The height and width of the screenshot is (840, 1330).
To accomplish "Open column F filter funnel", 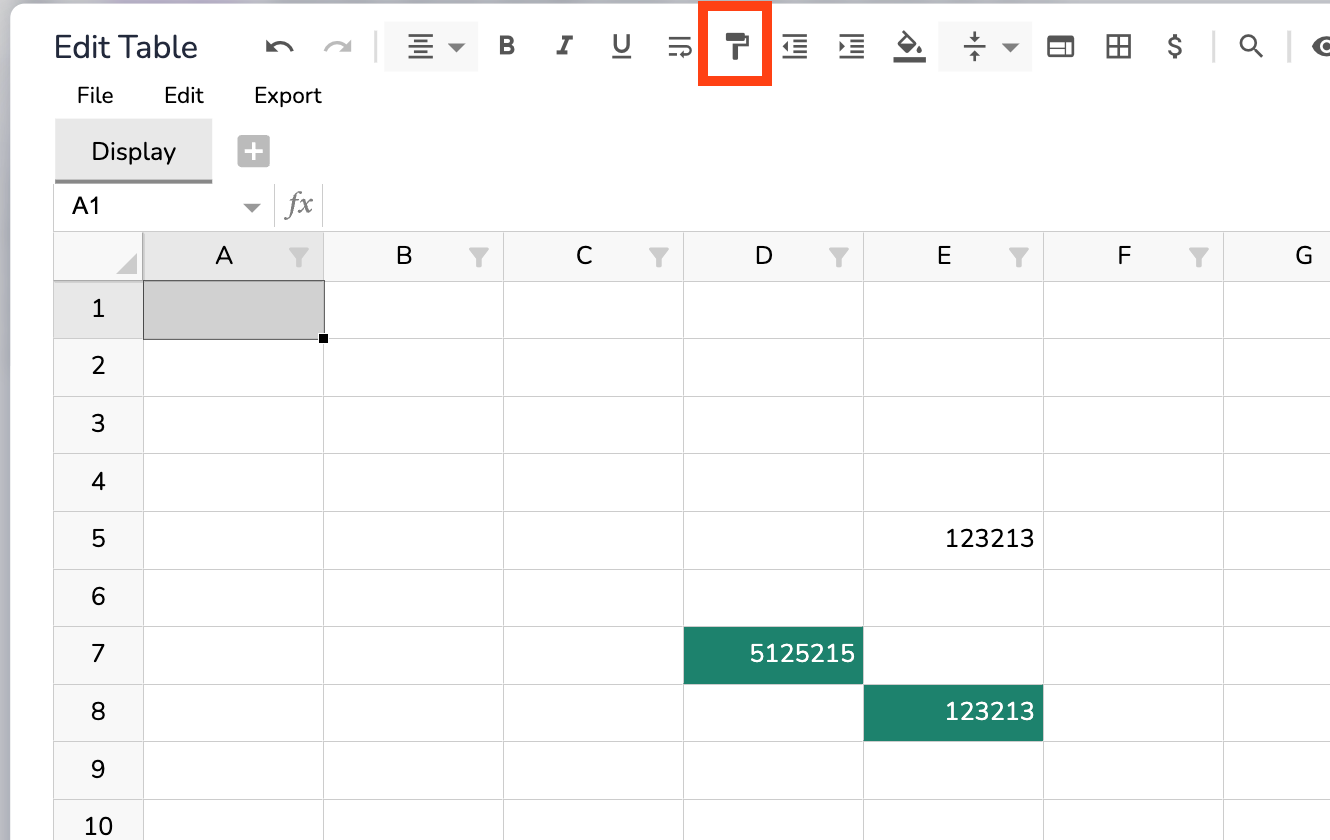I will pyautogui.click(x=1199, y=258).
